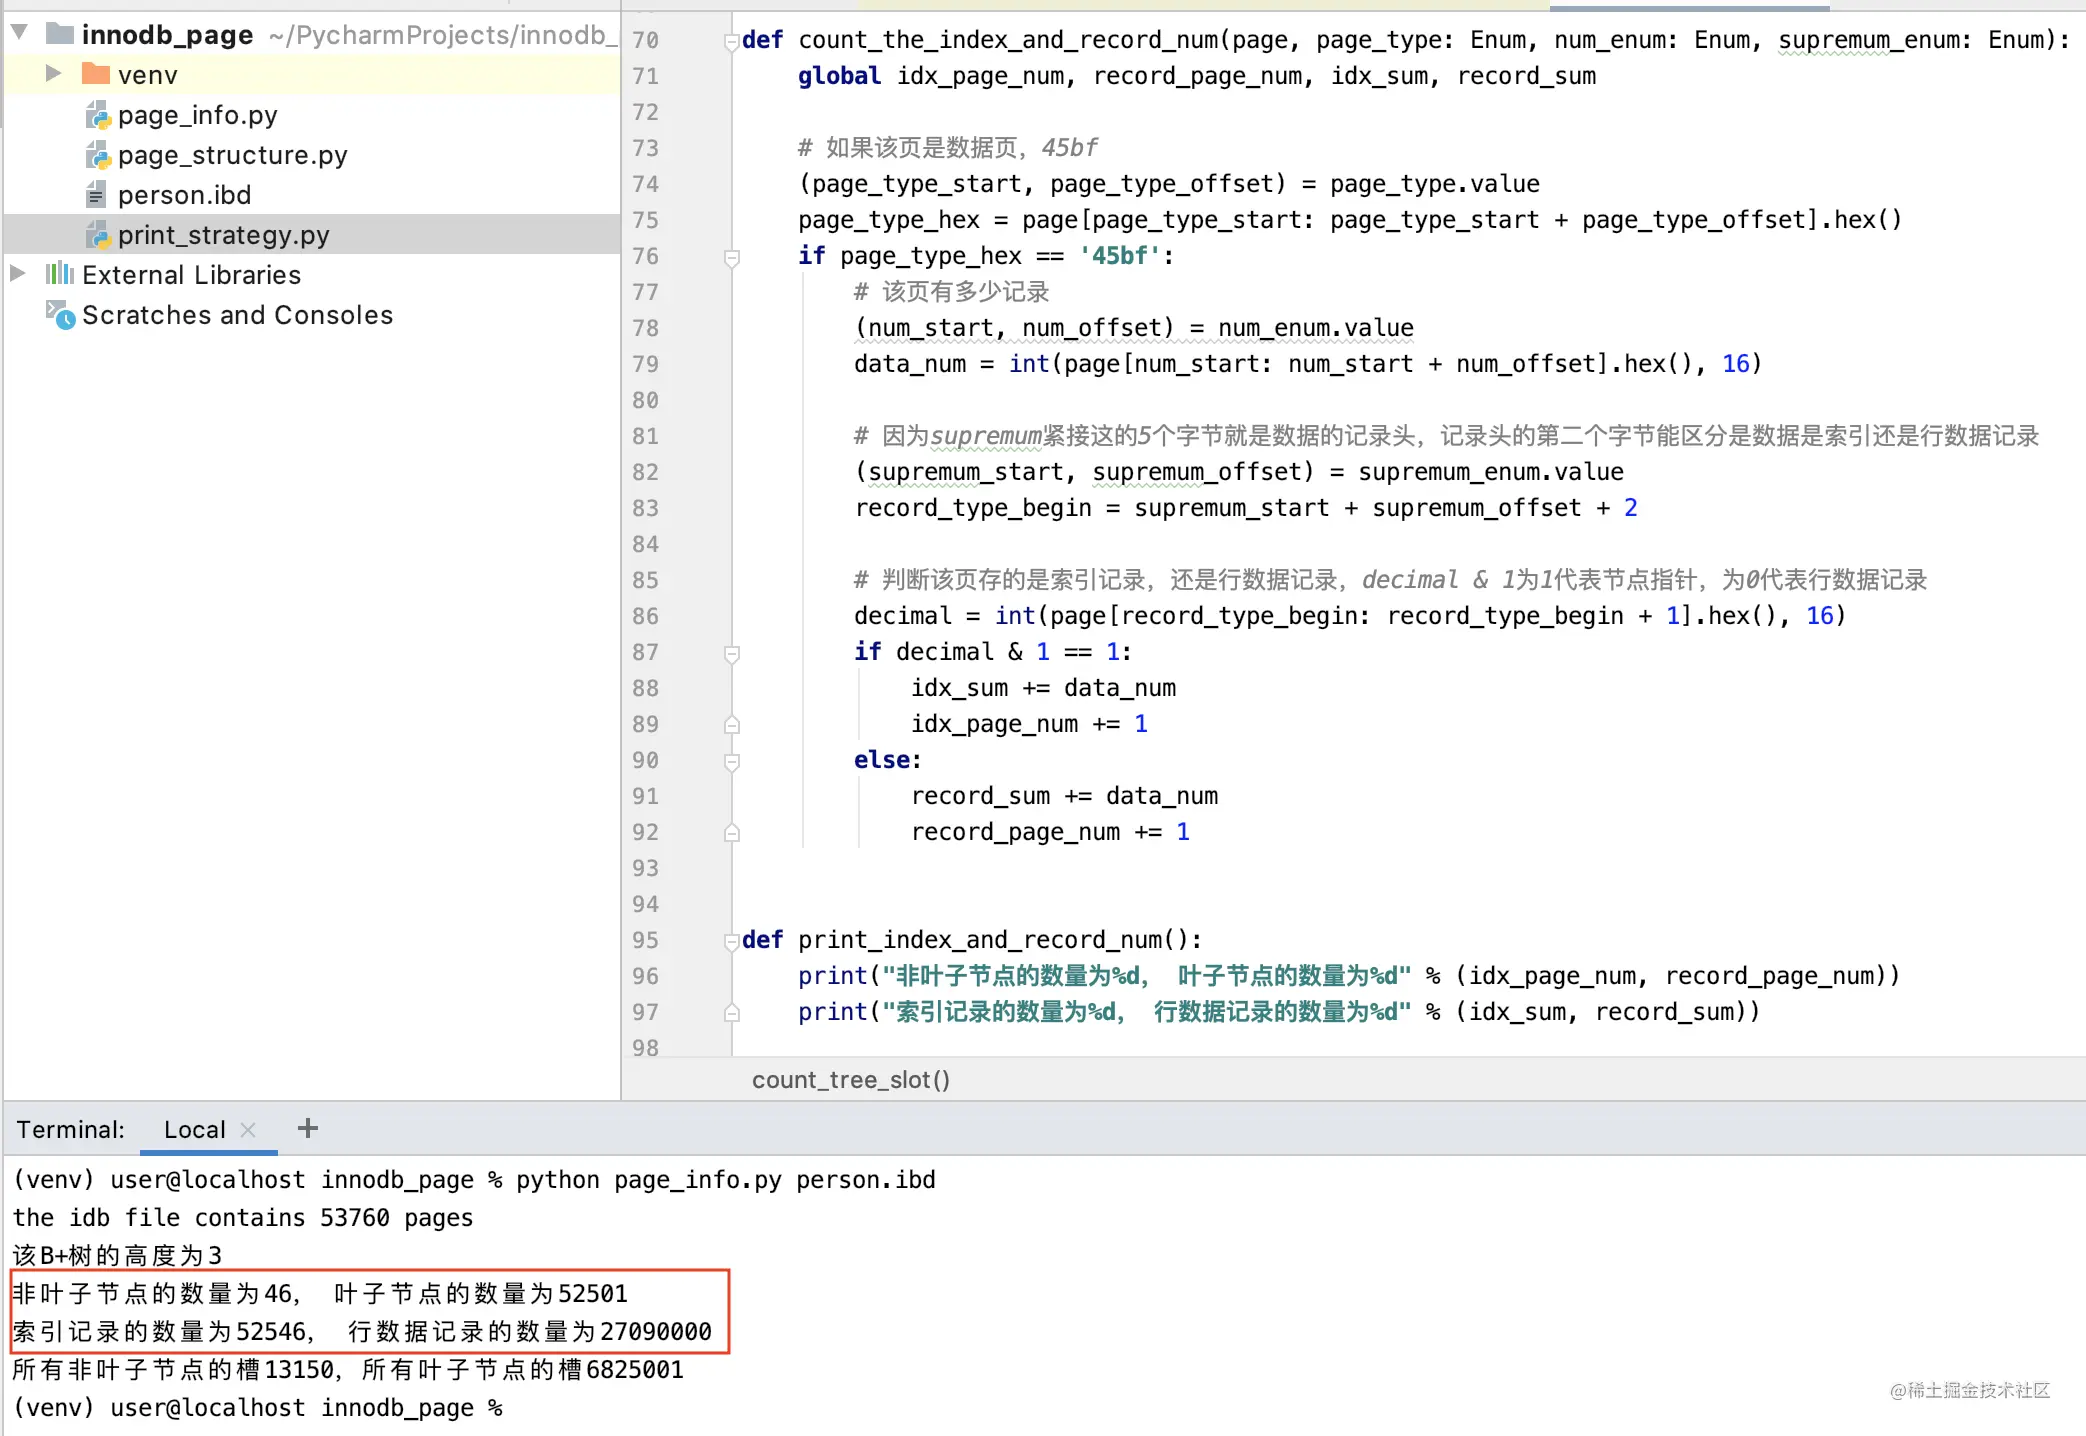Screen dimensions: 2086x1436
Task: Add a new terminal session
Action: pos(308,1128)
